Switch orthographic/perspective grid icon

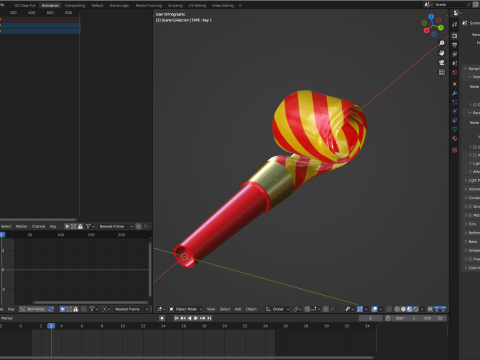coord(442,72)
